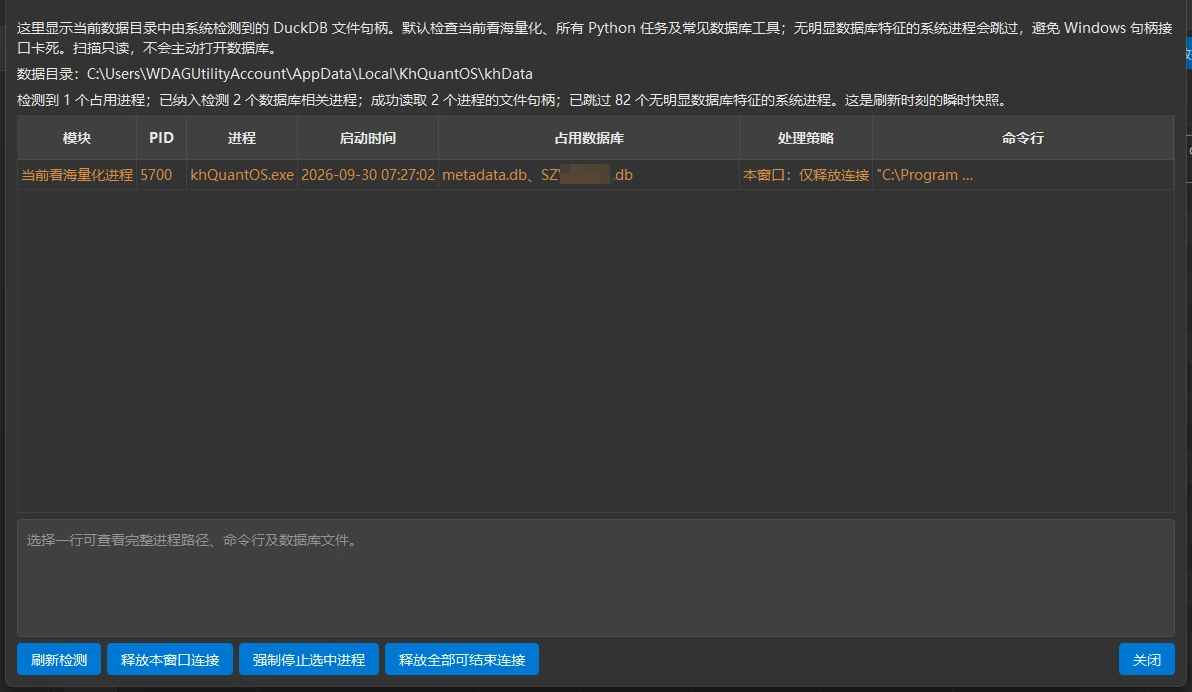Click the 处理策略 column header
The width and height of the screenshot is (1192, 692).
pos(806,138)
